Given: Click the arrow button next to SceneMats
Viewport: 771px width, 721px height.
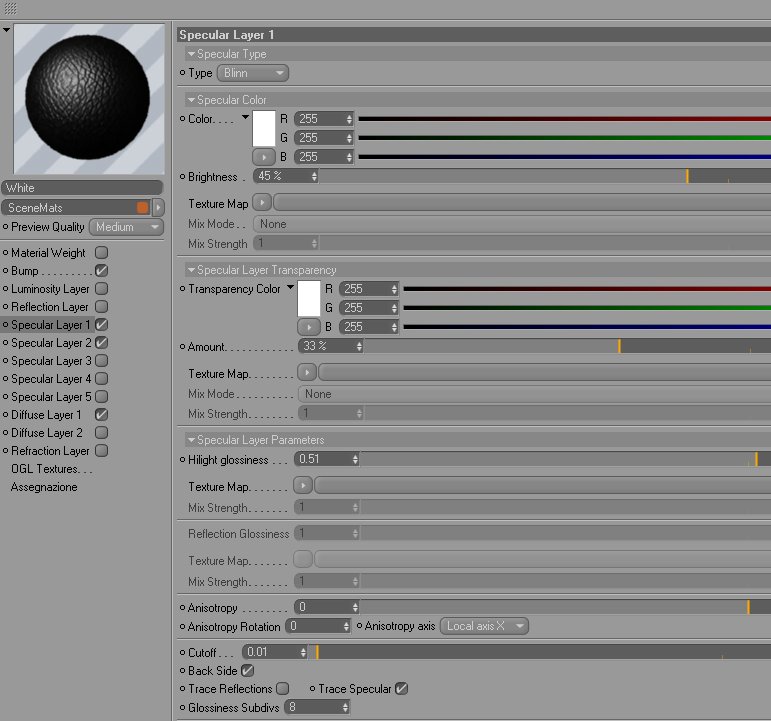Looking at the screenshot, I should [158, 208].
